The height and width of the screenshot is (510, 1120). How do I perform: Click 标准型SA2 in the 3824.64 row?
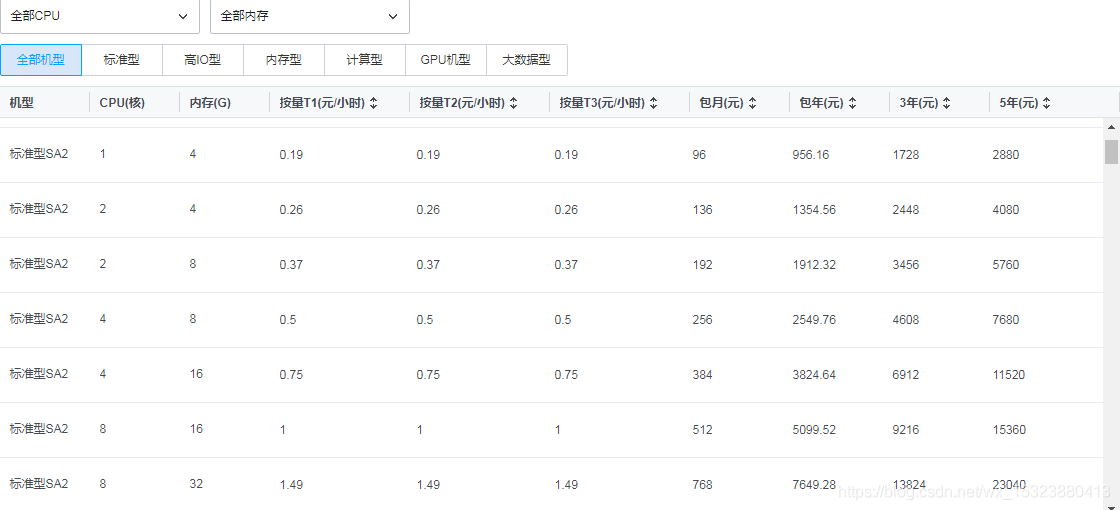tap(39, 373)
